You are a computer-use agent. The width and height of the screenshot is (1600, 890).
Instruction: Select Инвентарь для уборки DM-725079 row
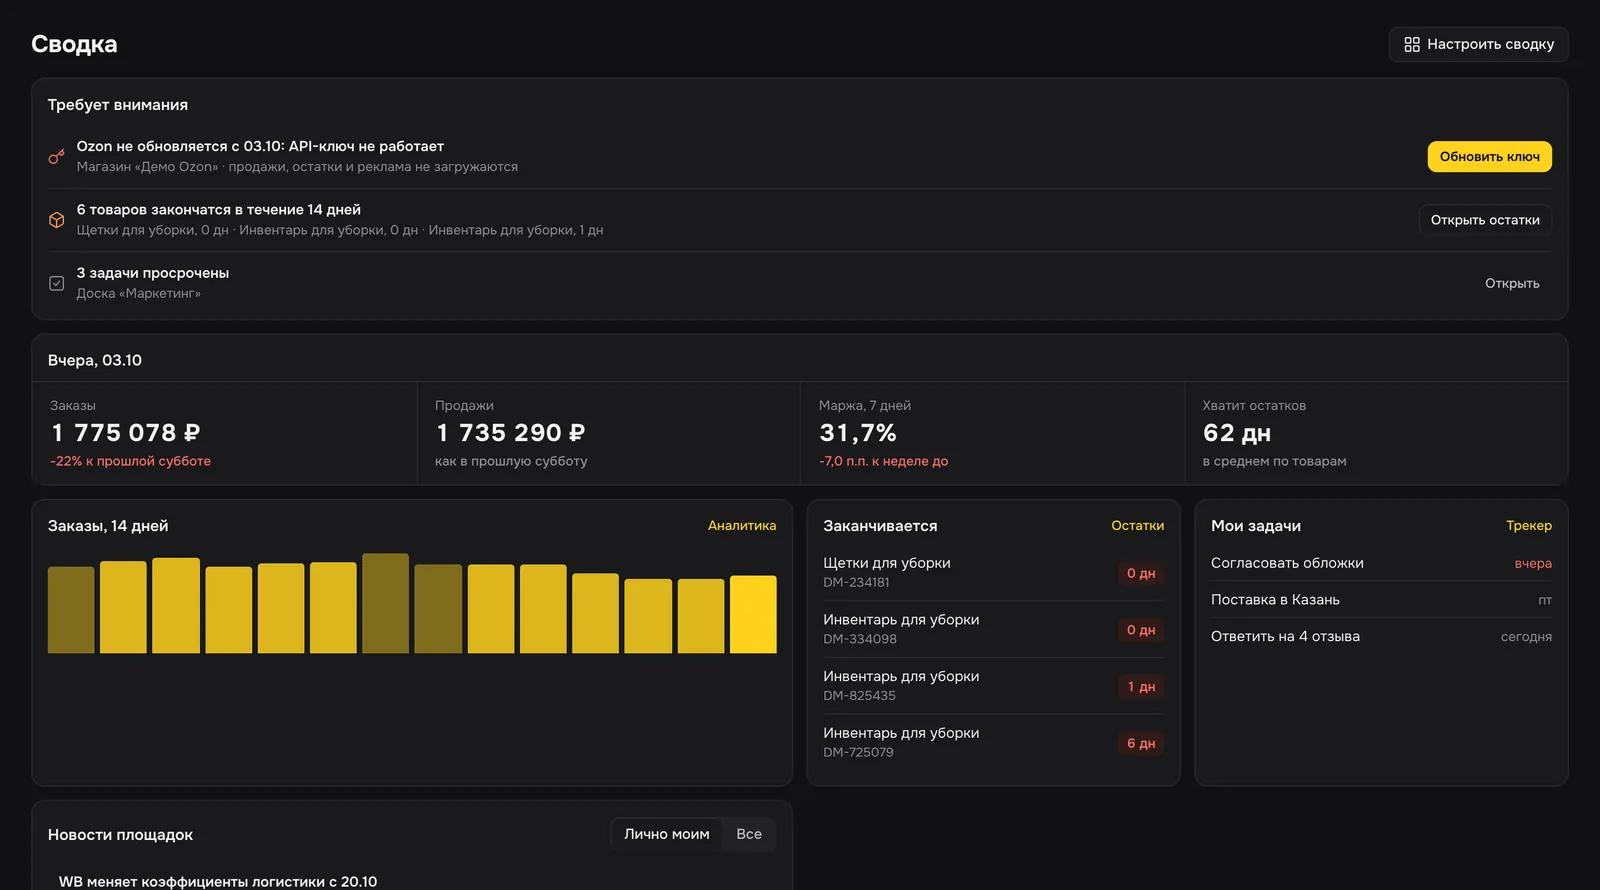pyautogui.click(x=993, y=743)
